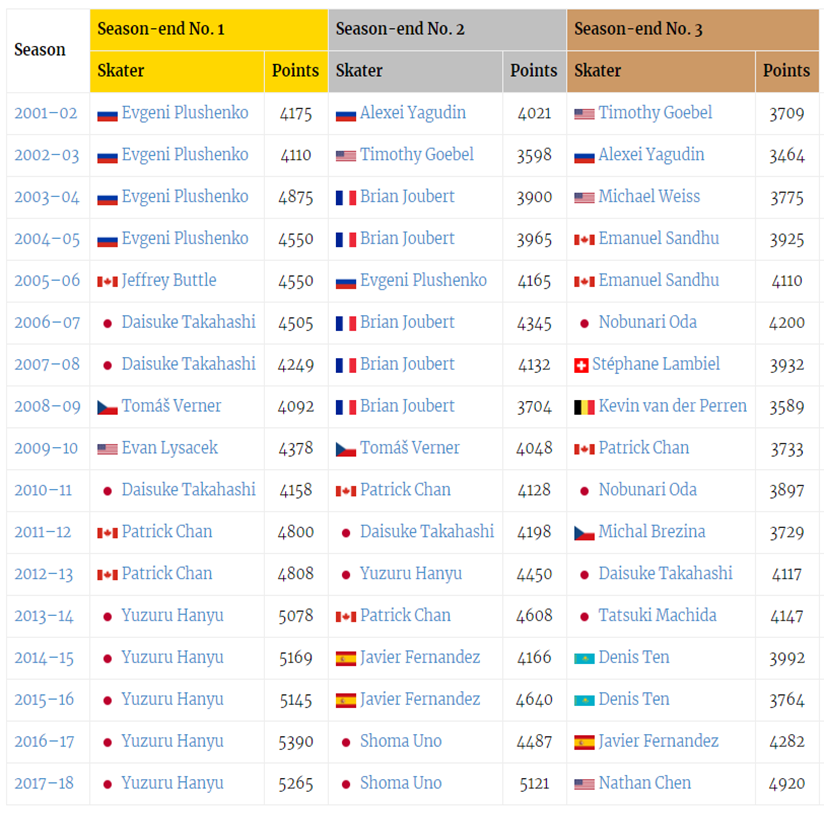
Task: Open the 2017–18 season link
Action: coord(46,784)
